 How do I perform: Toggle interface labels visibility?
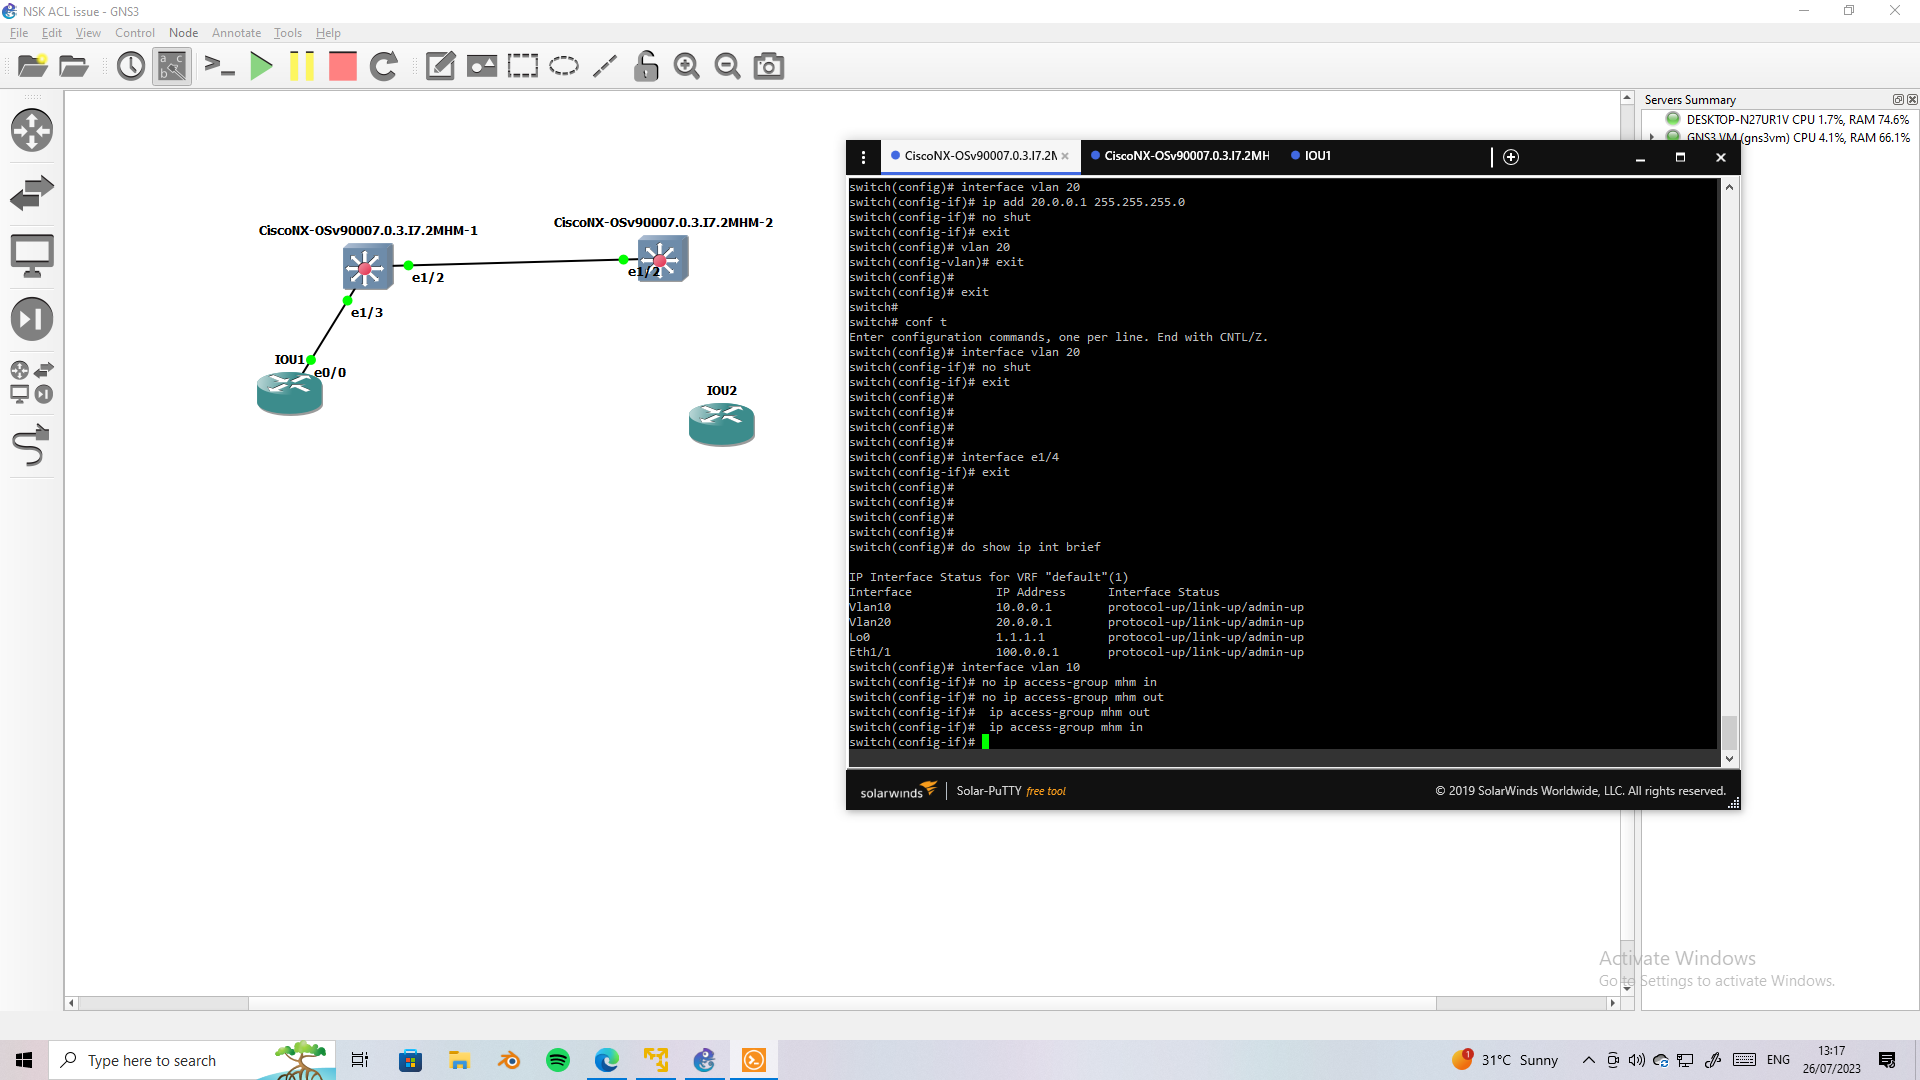171,66
